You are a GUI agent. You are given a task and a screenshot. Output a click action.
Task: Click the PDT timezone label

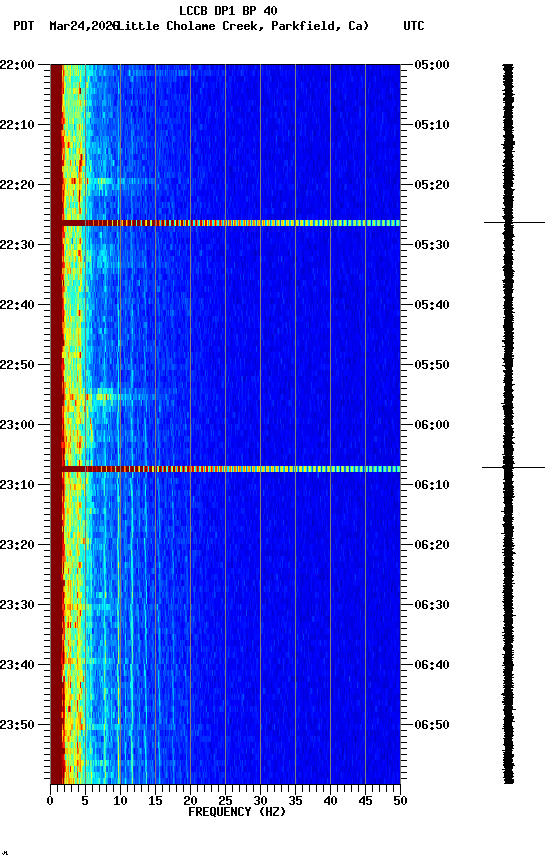(x=24, y=26)
